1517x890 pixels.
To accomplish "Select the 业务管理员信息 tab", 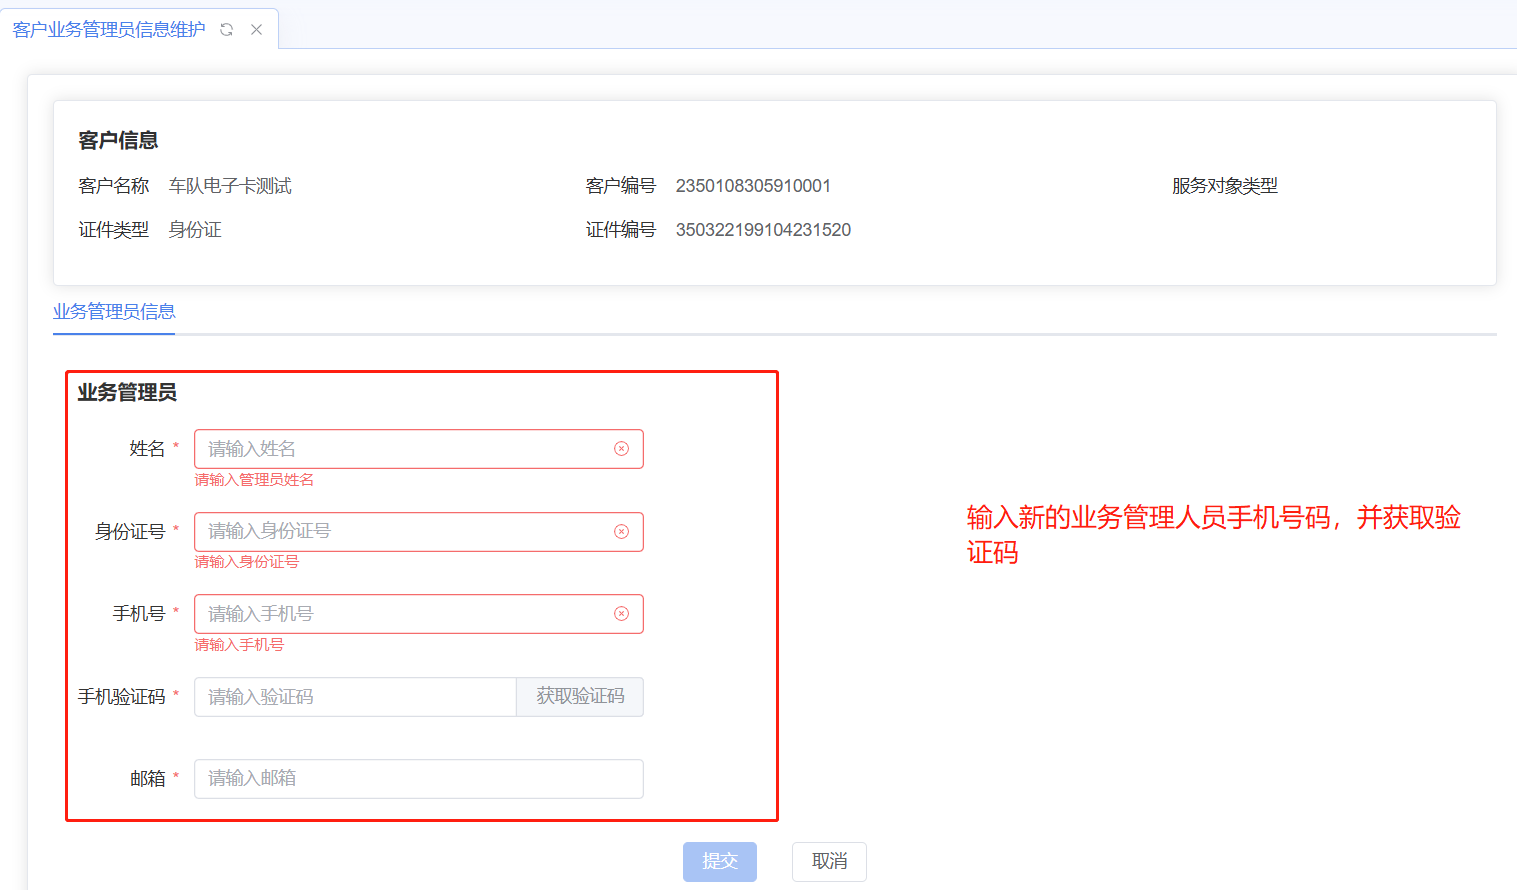I will point(114,312).
